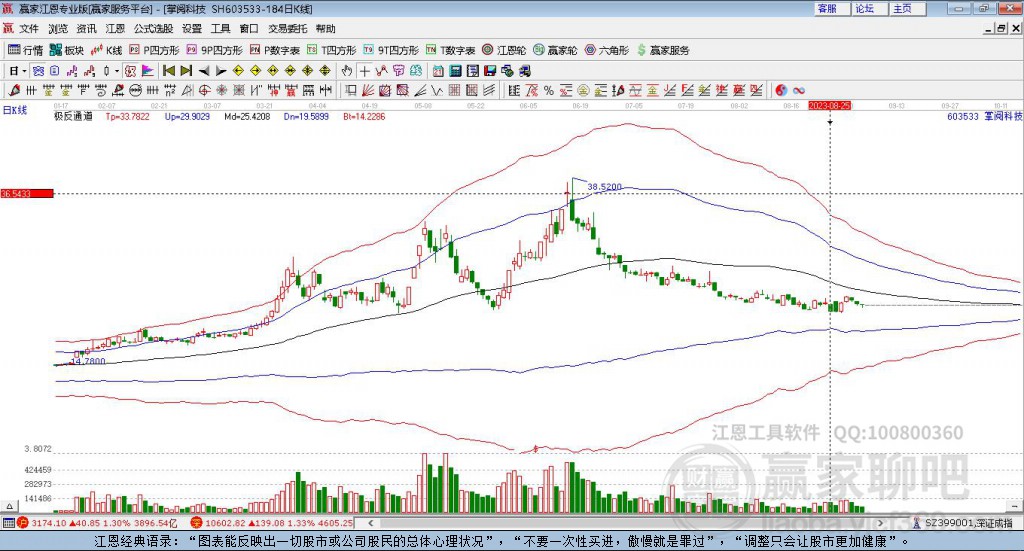The height and width of the screenshot is (551, 1024).
Task: Open the 9P四方形 tool
Action: click(x=214, y=50)
